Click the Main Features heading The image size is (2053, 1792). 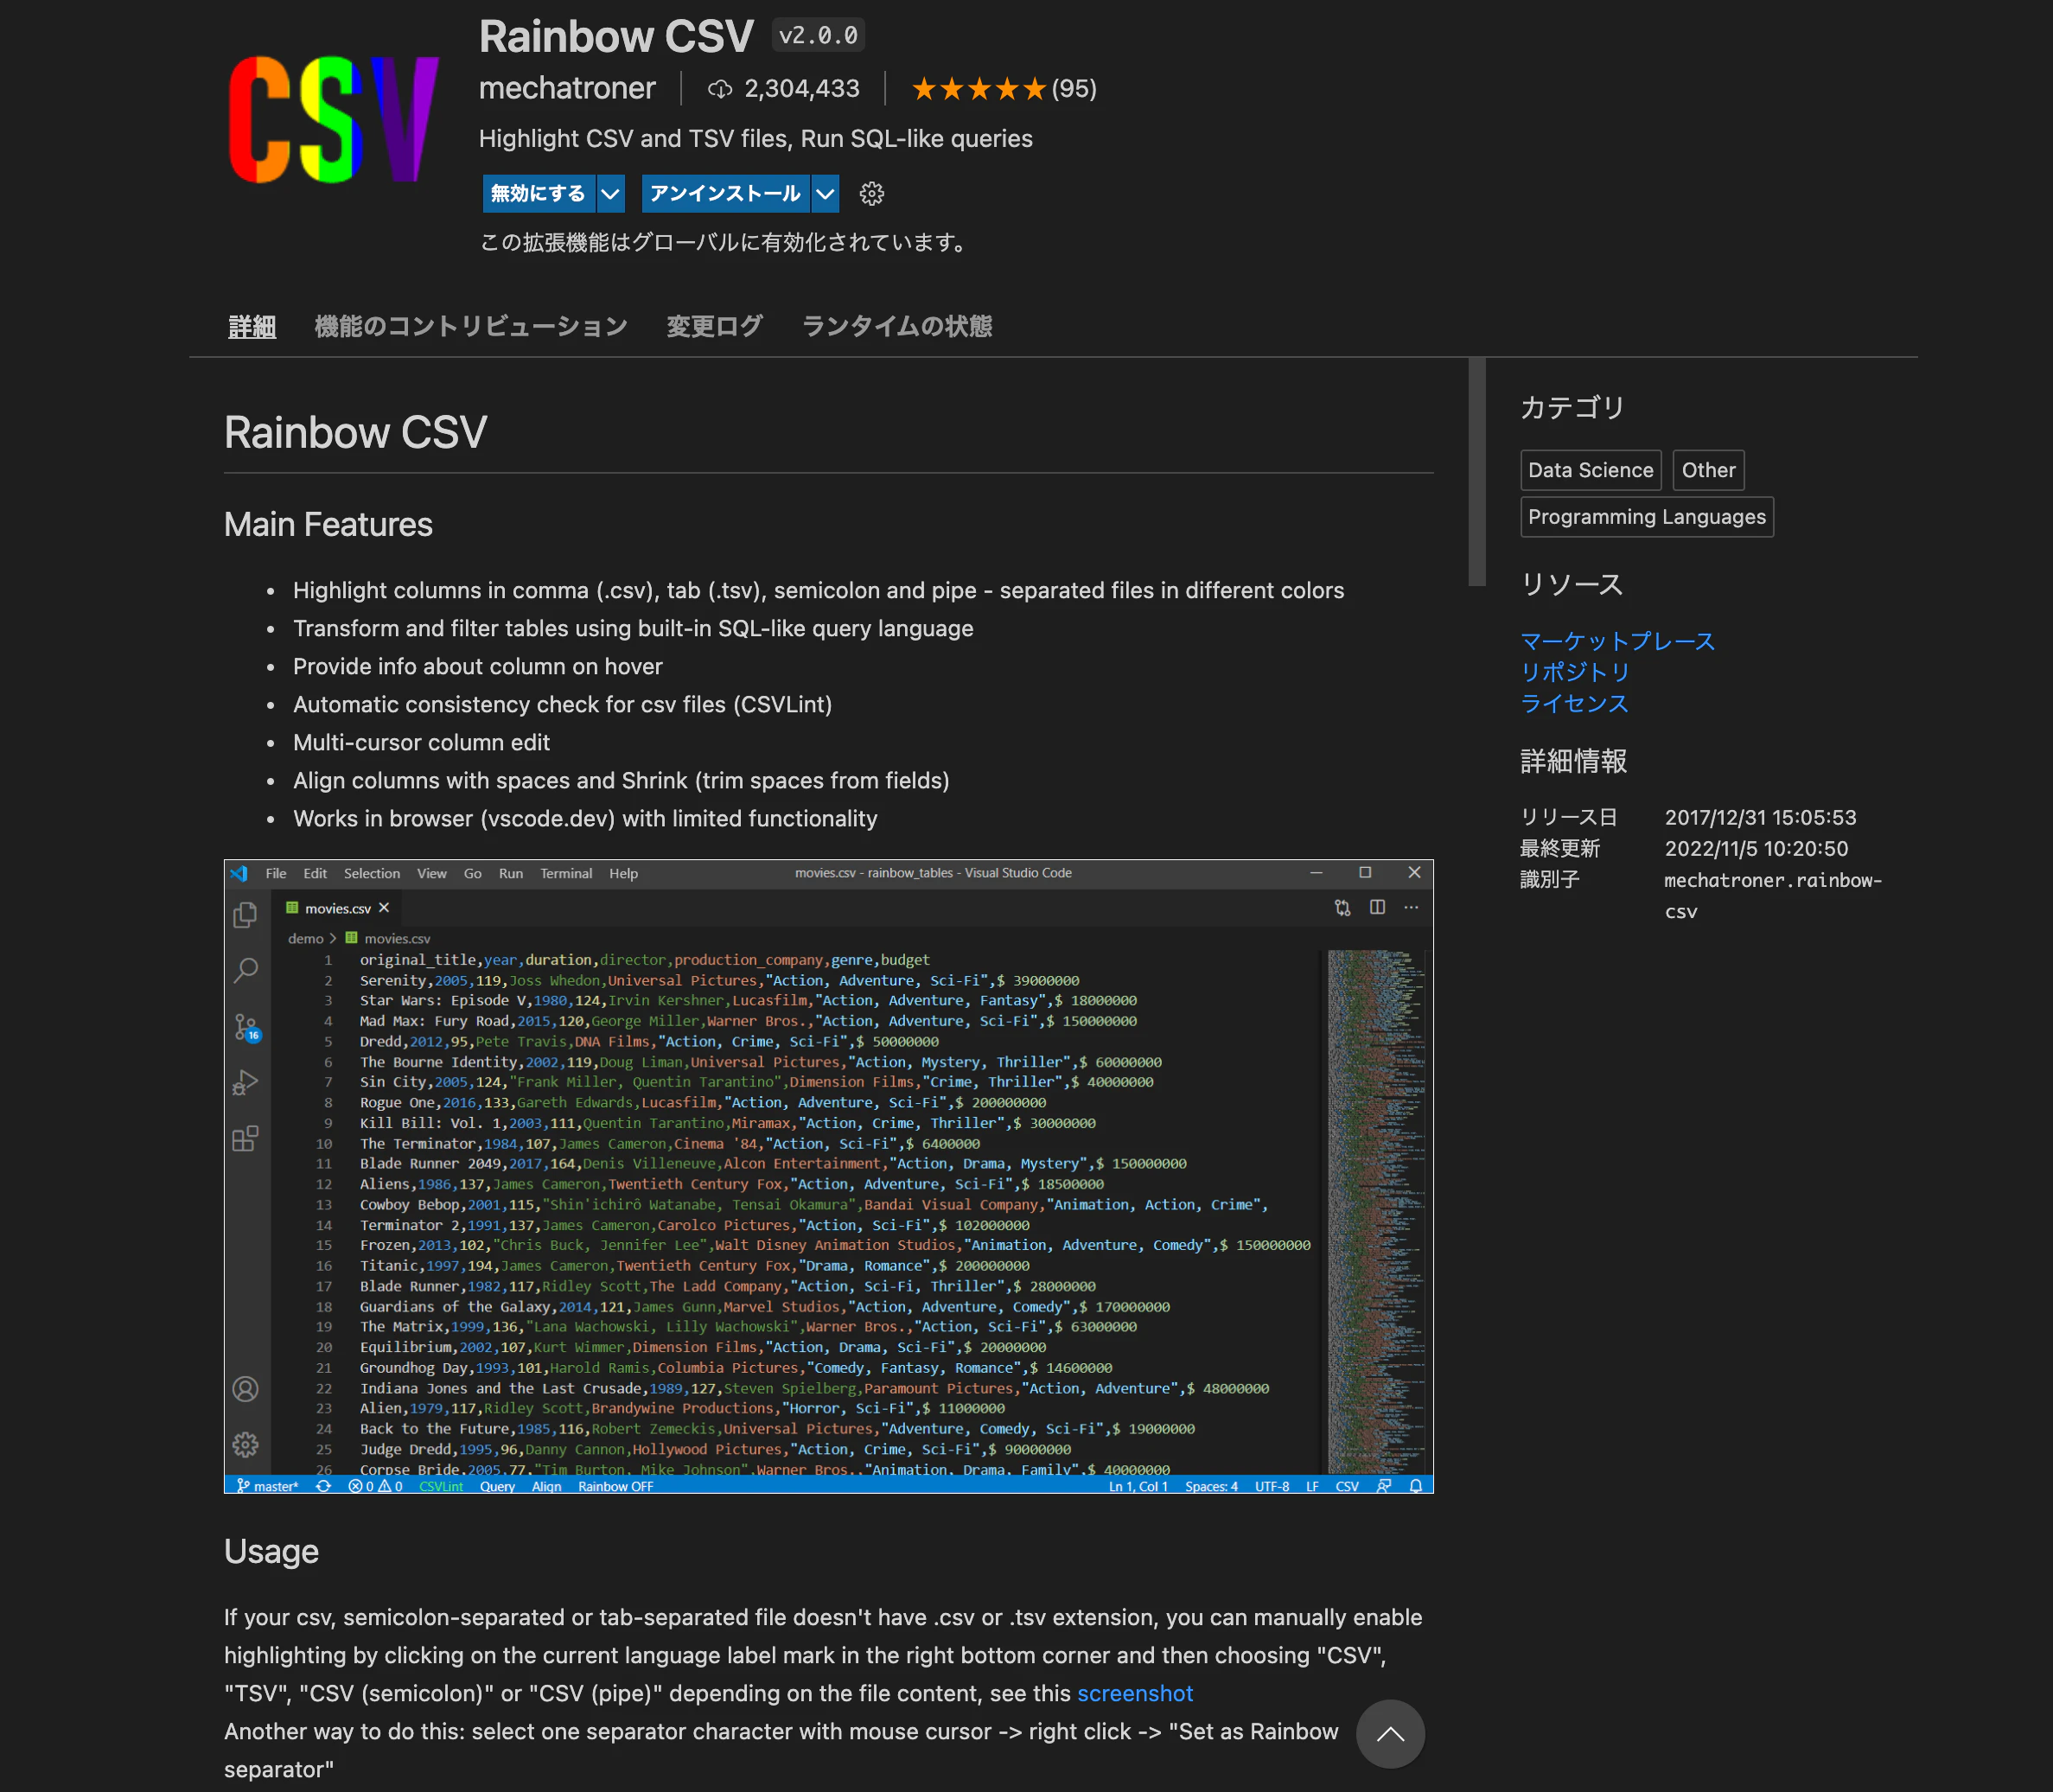(x=328, y=524)
